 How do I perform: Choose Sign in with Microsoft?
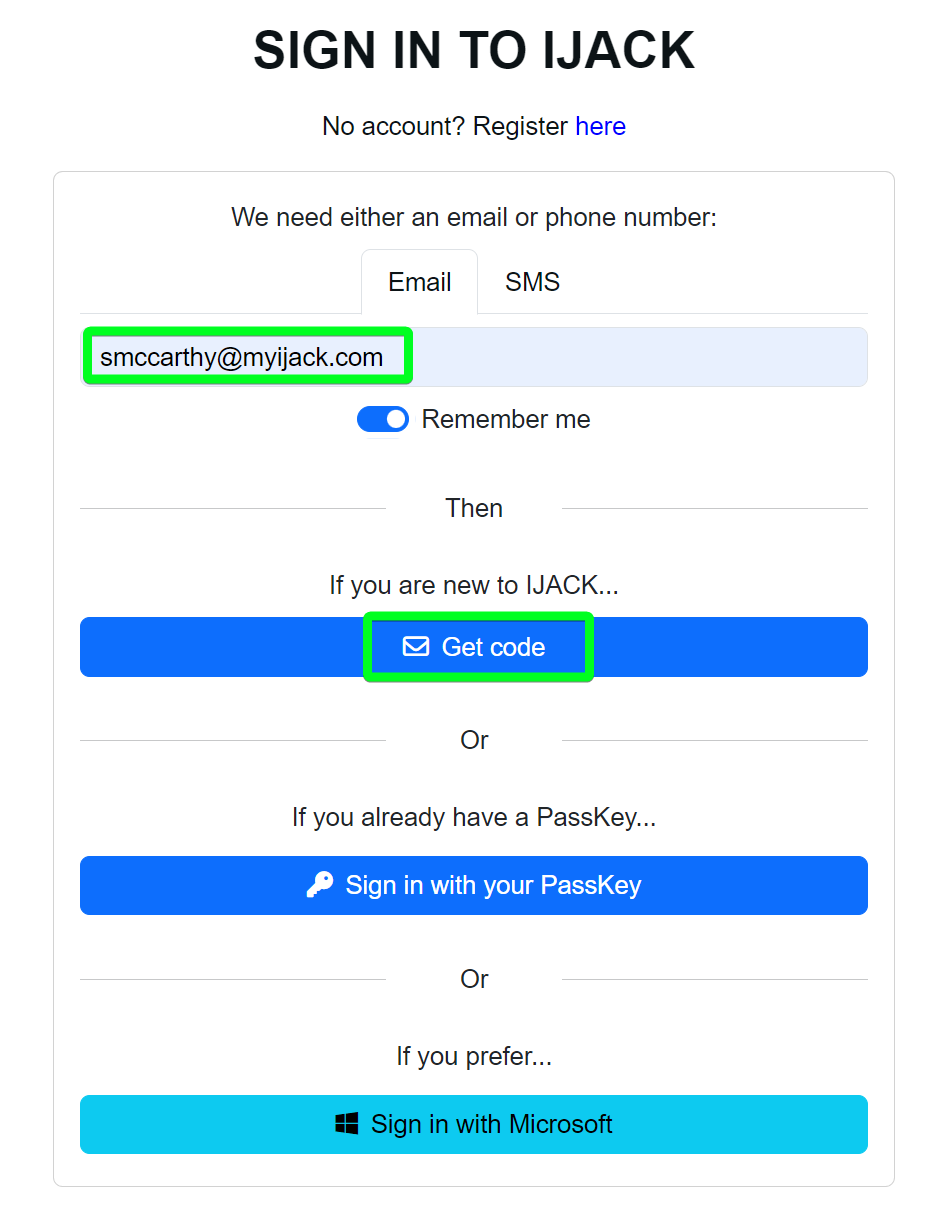474,1124
